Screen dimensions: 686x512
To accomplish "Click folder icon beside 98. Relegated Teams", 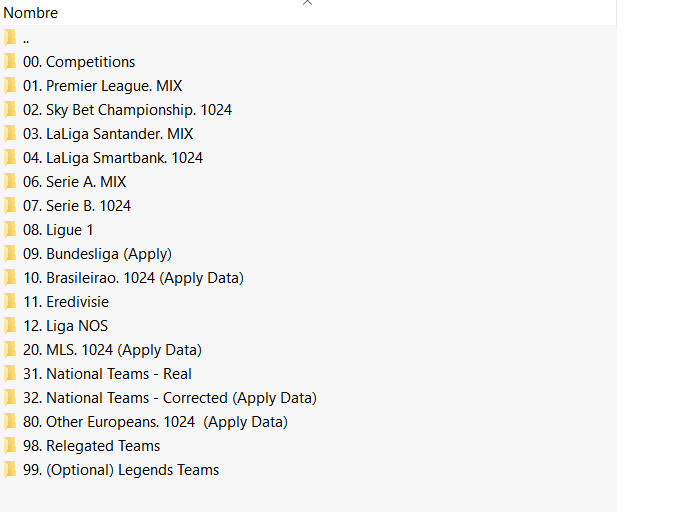I will [x=10, y=446].
